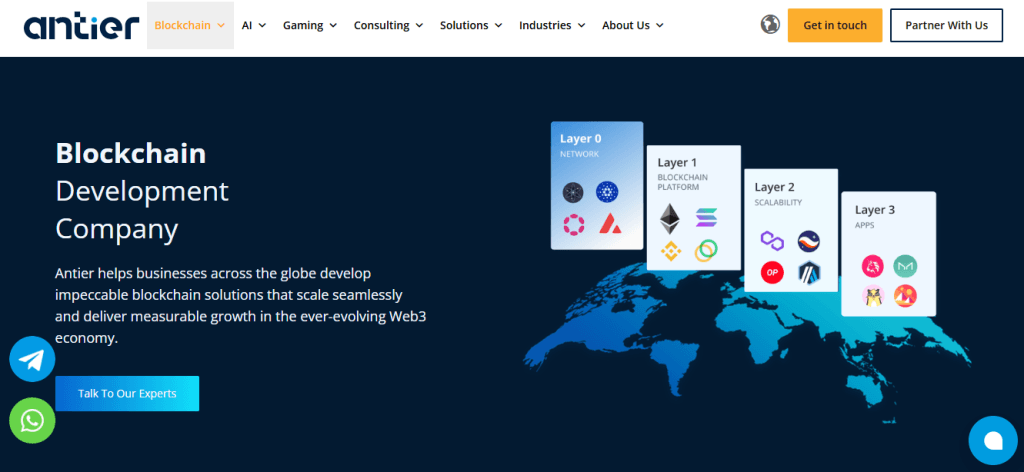
Task: Open the Consulting menu item
Action: pyautogui.click(x=388, y=25)
